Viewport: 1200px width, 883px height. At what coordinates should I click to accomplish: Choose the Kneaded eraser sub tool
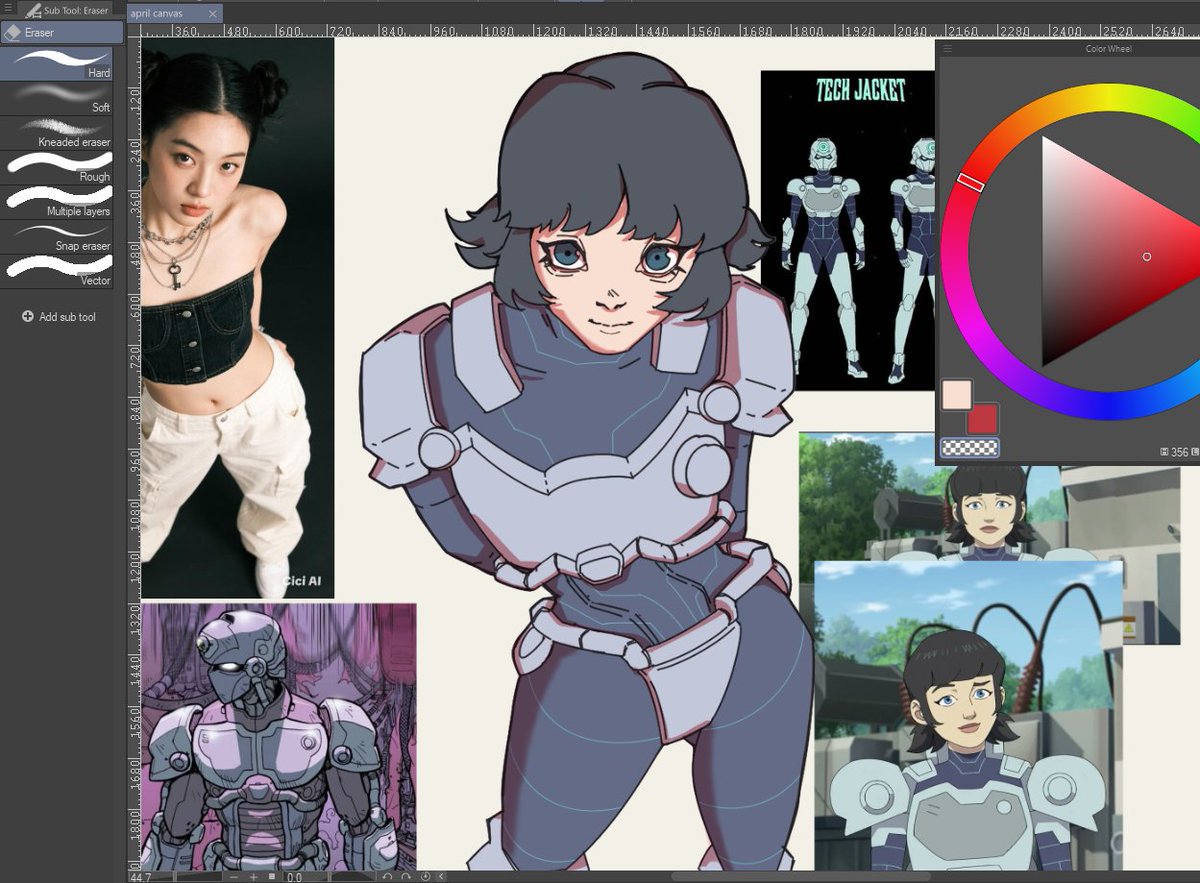tap(56, 133)
